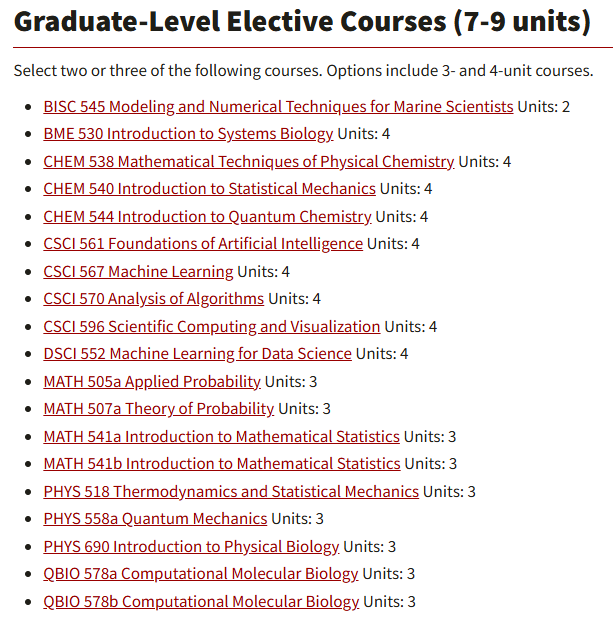
Task: Open PHYS 690 Introduction to Physical Biology
Action: [x=191, y=546]
